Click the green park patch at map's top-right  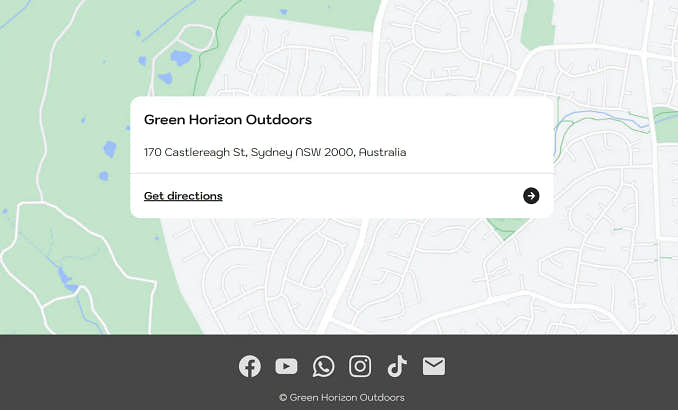pyautogui.click(x=537, y=20)
